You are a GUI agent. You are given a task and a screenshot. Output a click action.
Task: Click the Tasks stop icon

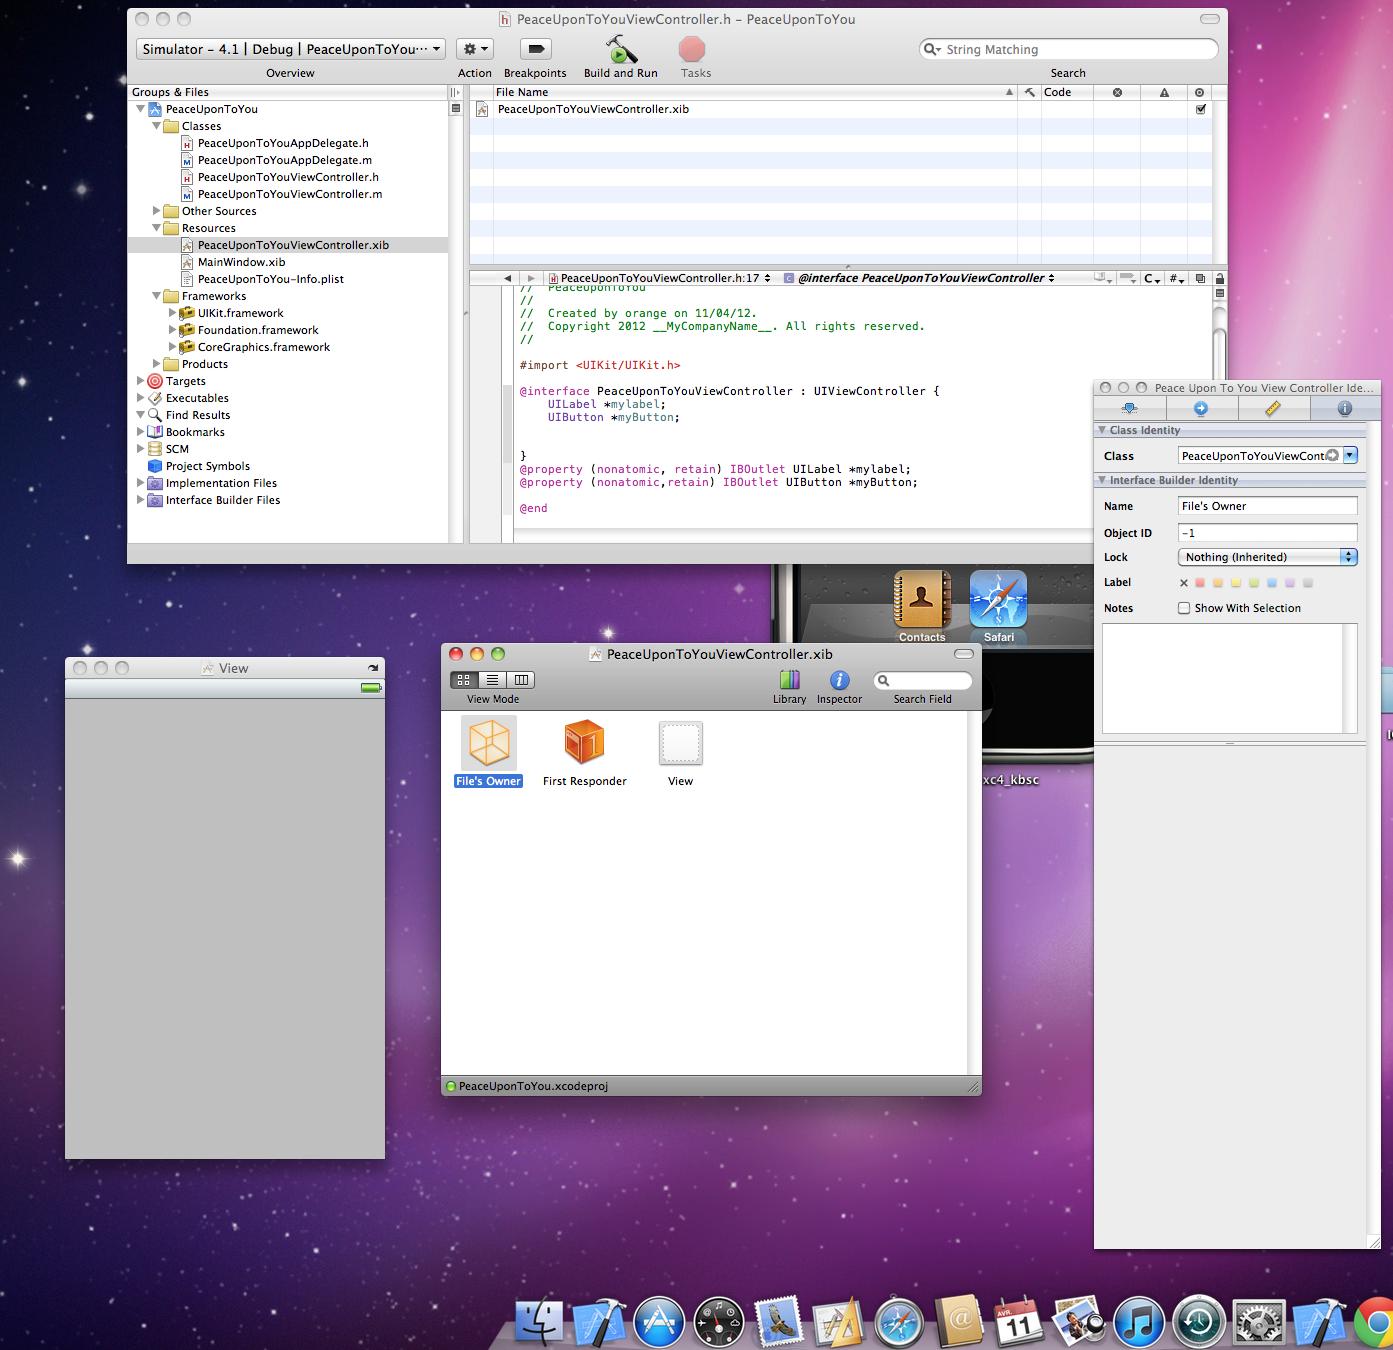692,49
